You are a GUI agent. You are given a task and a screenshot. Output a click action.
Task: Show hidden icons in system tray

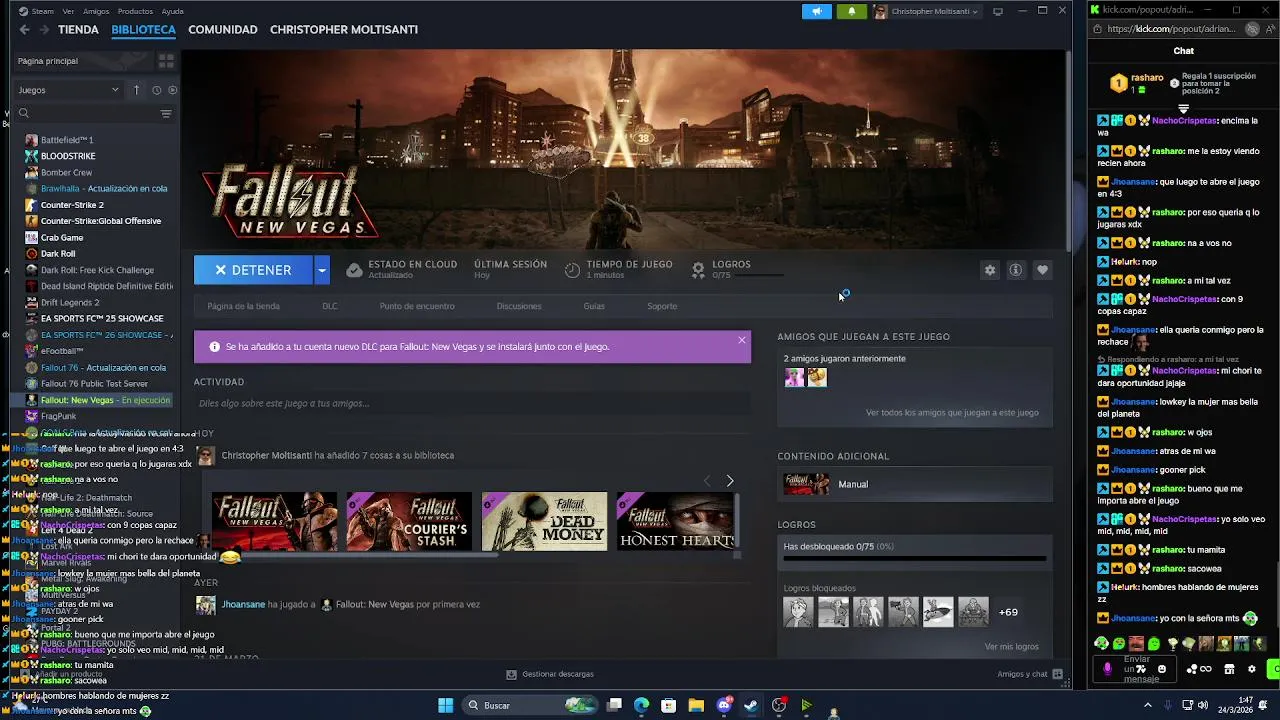1148,705
